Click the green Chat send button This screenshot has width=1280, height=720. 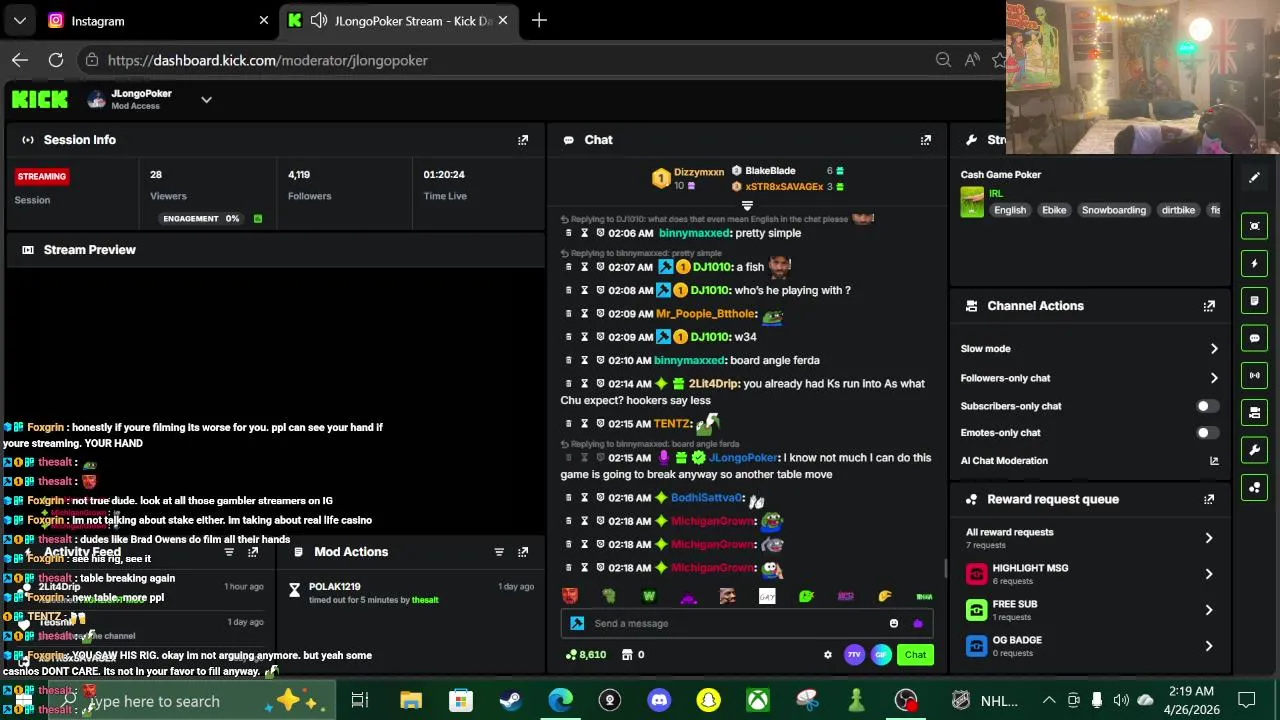coord(916,655)
